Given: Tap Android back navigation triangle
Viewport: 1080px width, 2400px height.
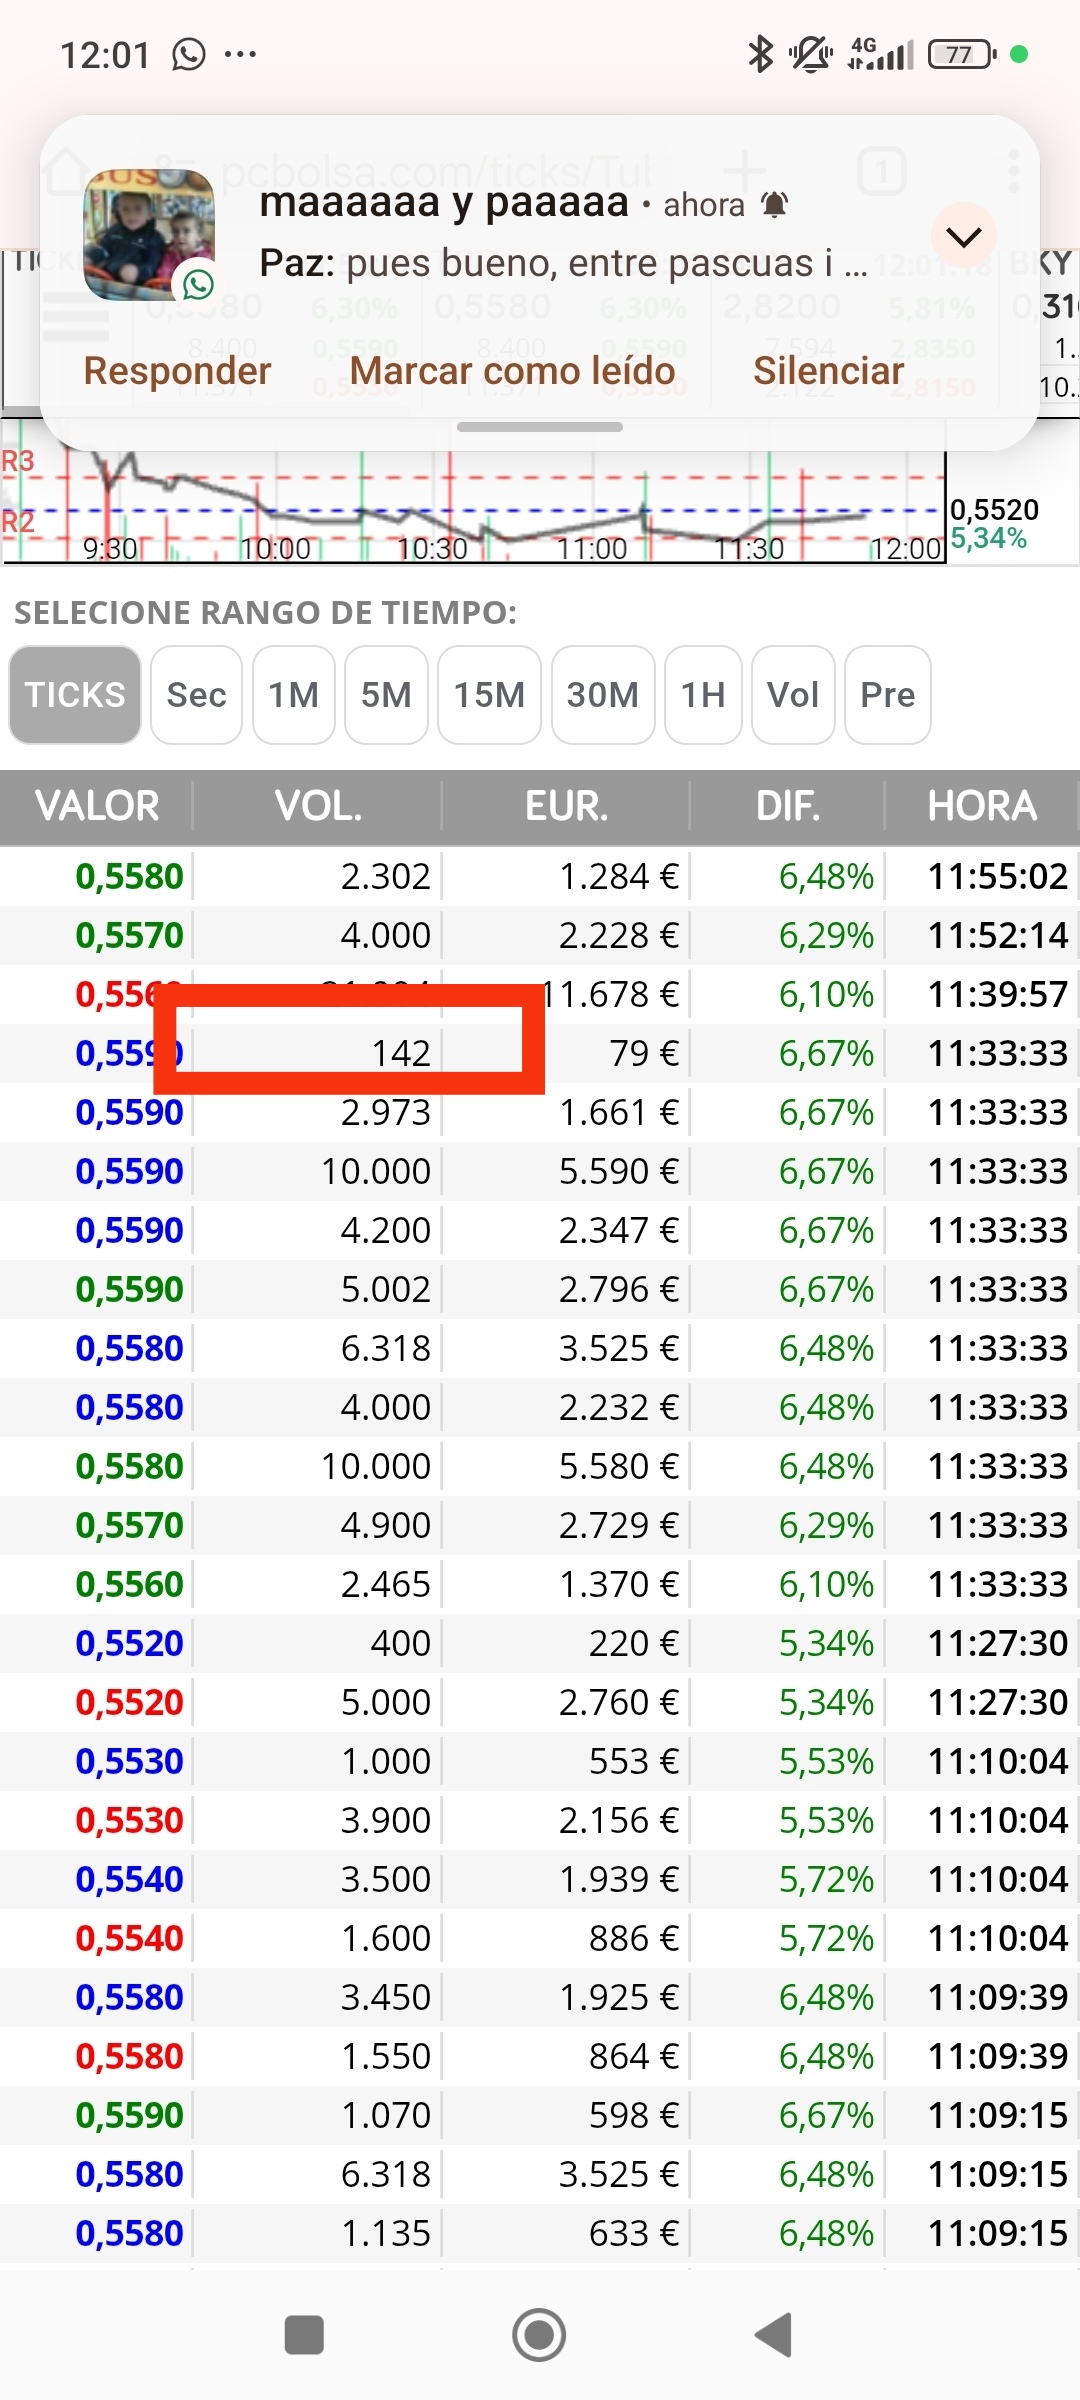Looking at the screenshot, I should click(x=774, y=2335).
